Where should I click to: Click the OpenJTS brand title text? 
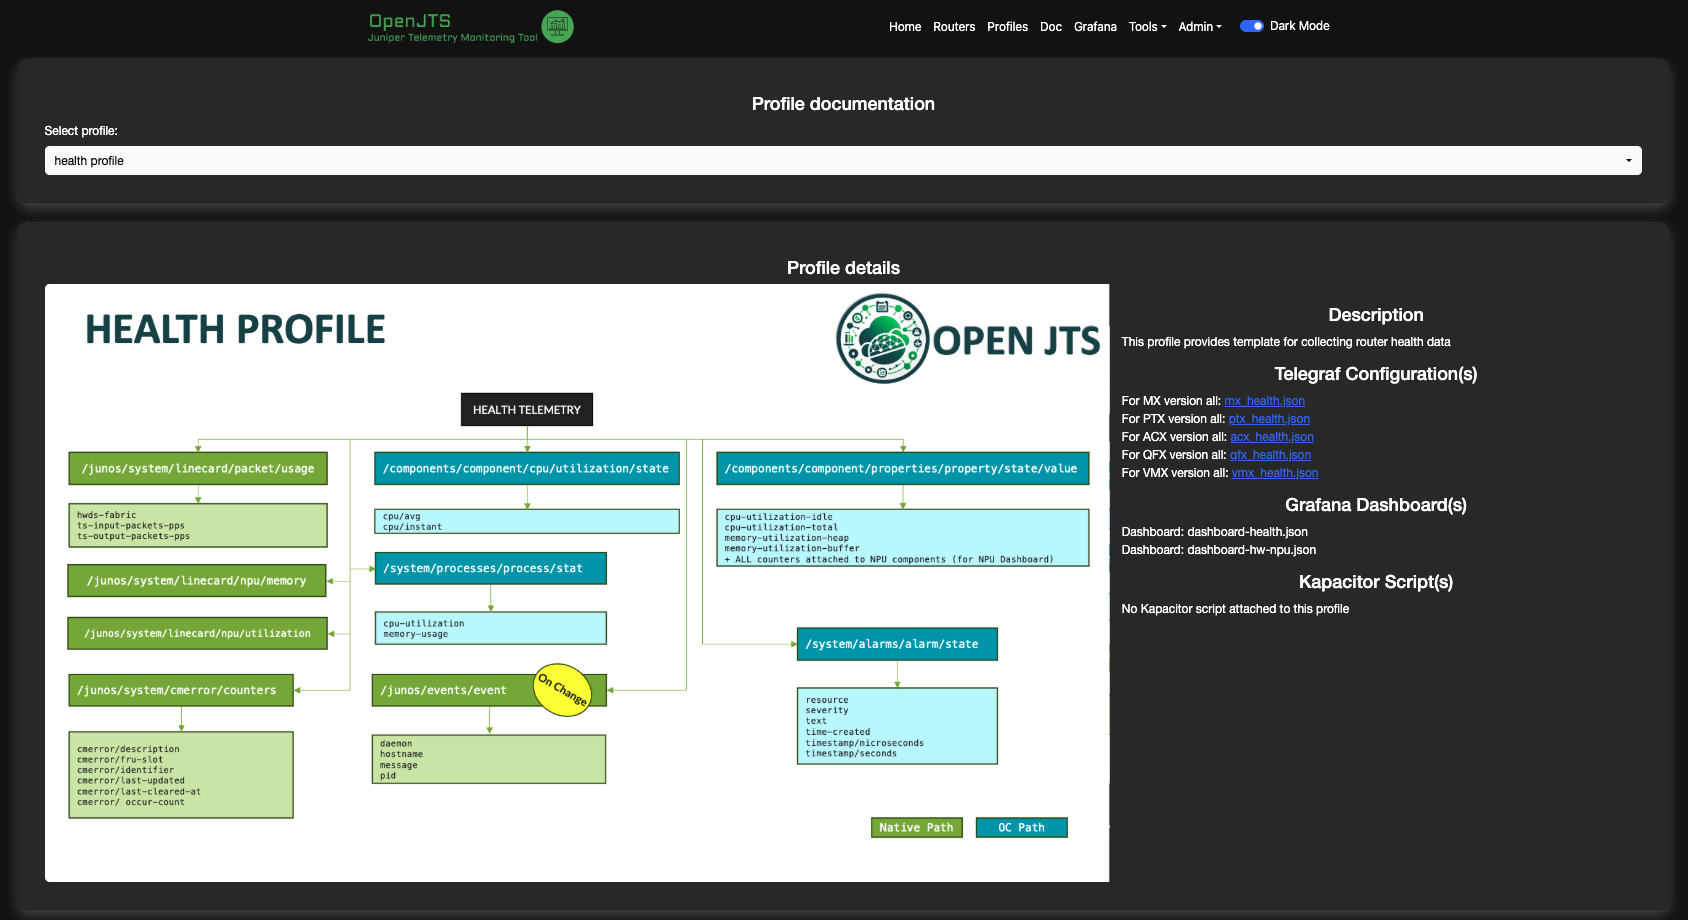(x=410, y=21)
